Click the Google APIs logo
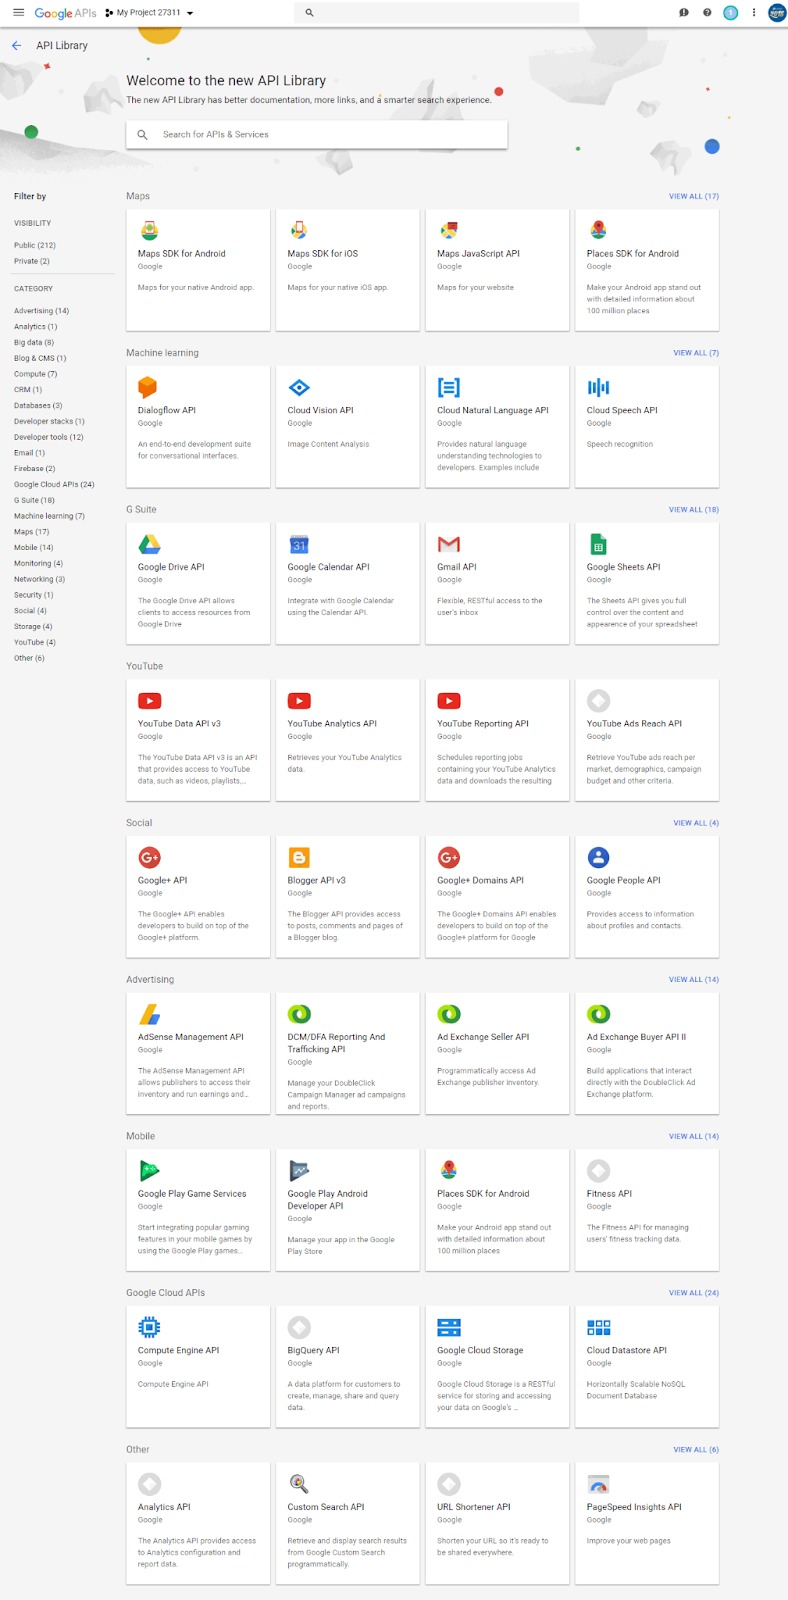Screen dimensions: 788x1600 (x=65, y=13)
